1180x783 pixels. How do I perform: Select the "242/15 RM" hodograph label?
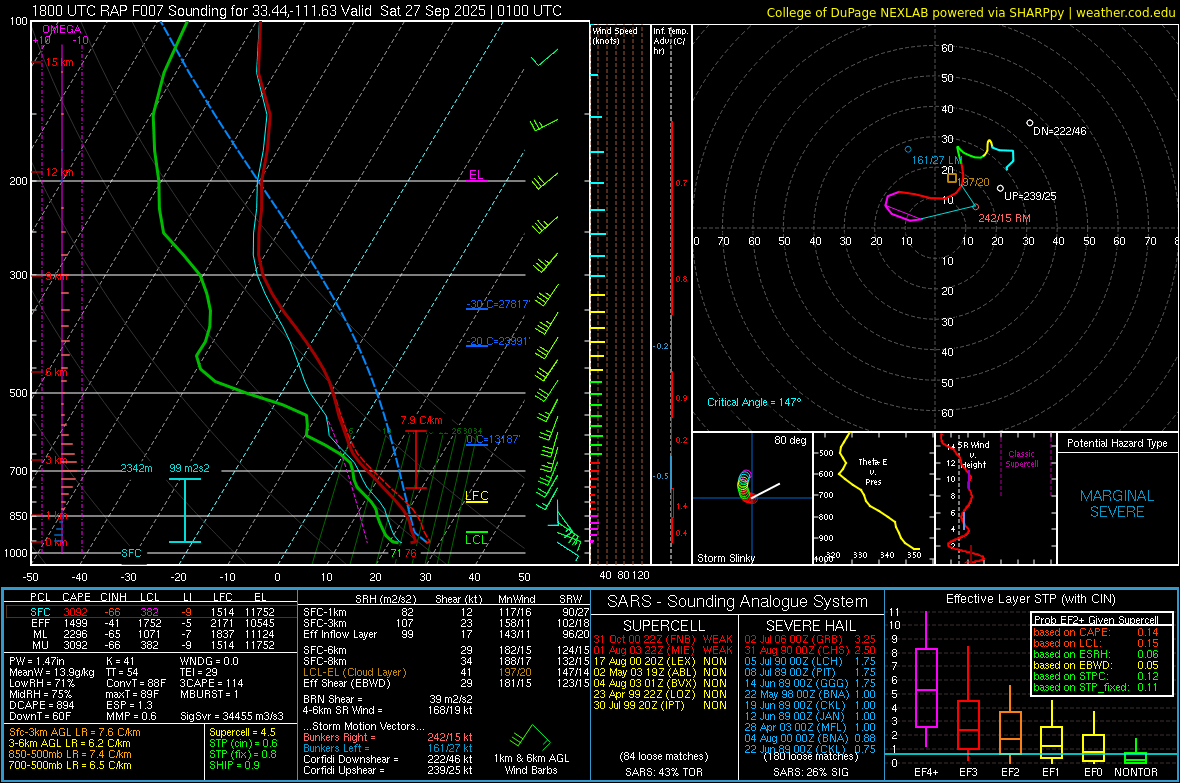1004,218
